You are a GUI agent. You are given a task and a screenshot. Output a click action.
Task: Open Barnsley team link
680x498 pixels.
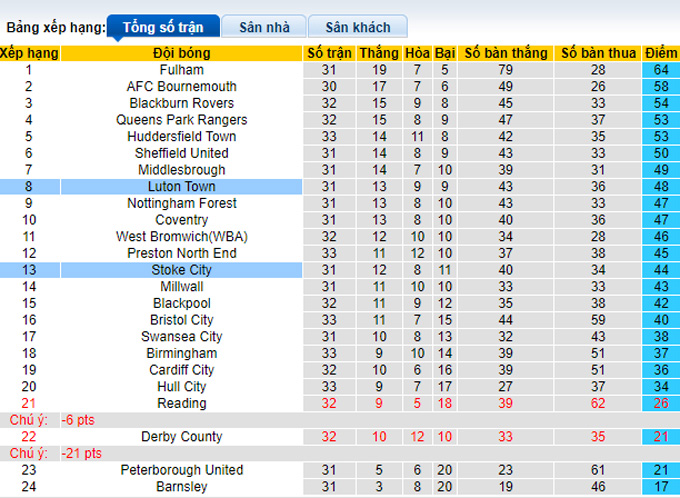tap(181, 487)
